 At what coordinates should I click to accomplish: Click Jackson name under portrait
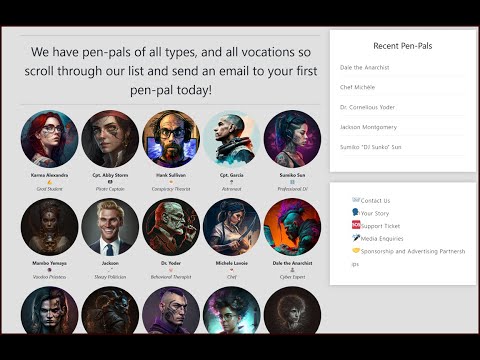tap(110, 263)
